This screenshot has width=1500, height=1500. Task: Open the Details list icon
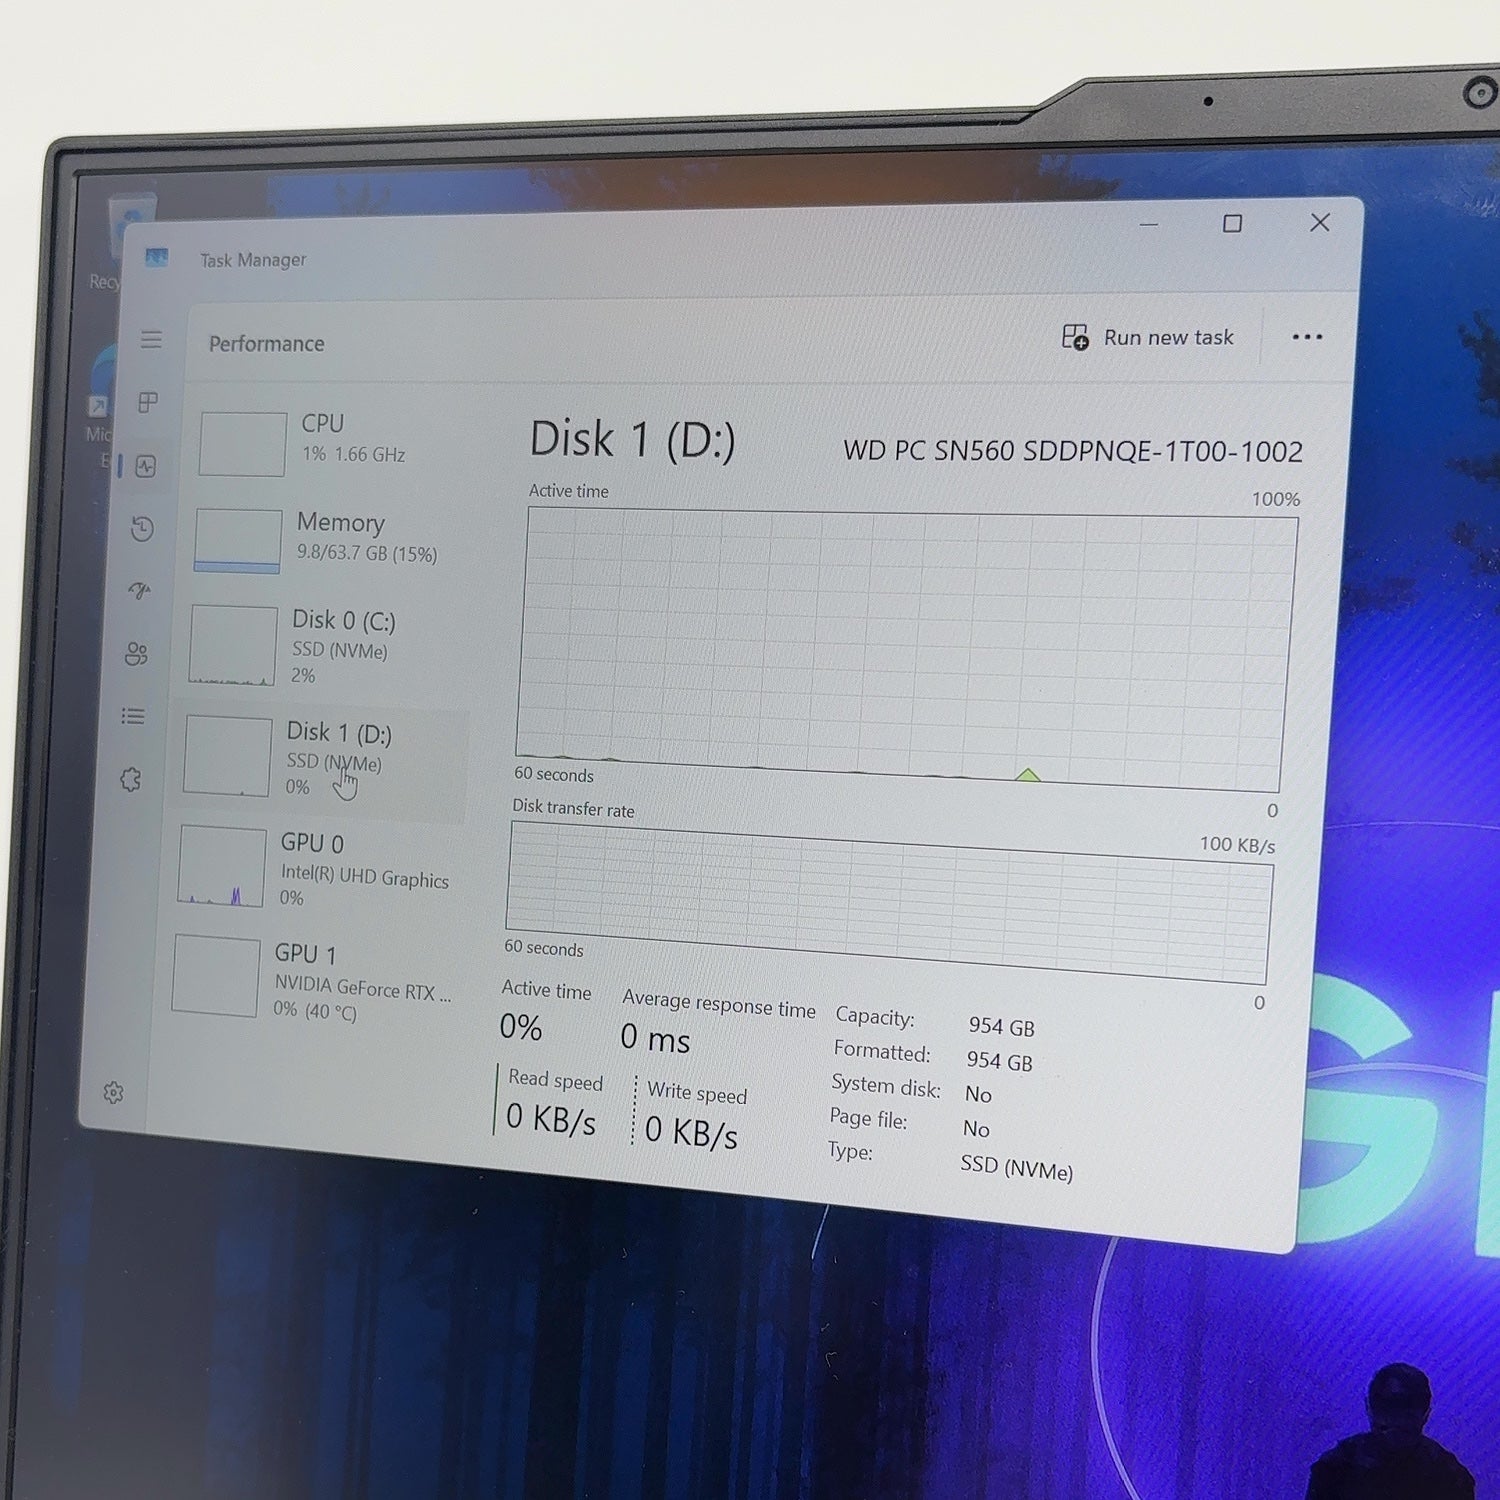point(133,716)
